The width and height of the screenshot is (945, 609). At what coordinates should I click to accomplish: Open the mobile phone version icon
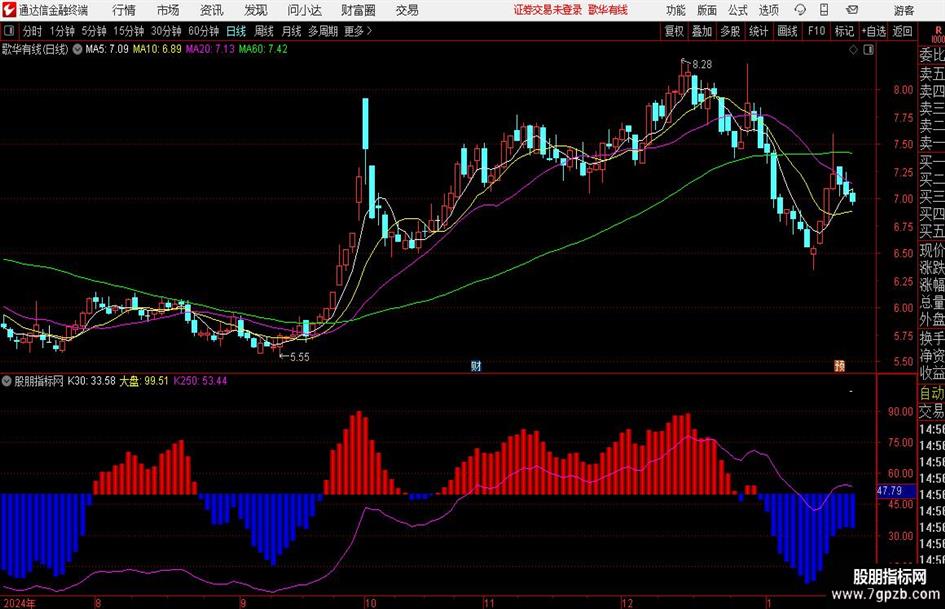point(824,10)
